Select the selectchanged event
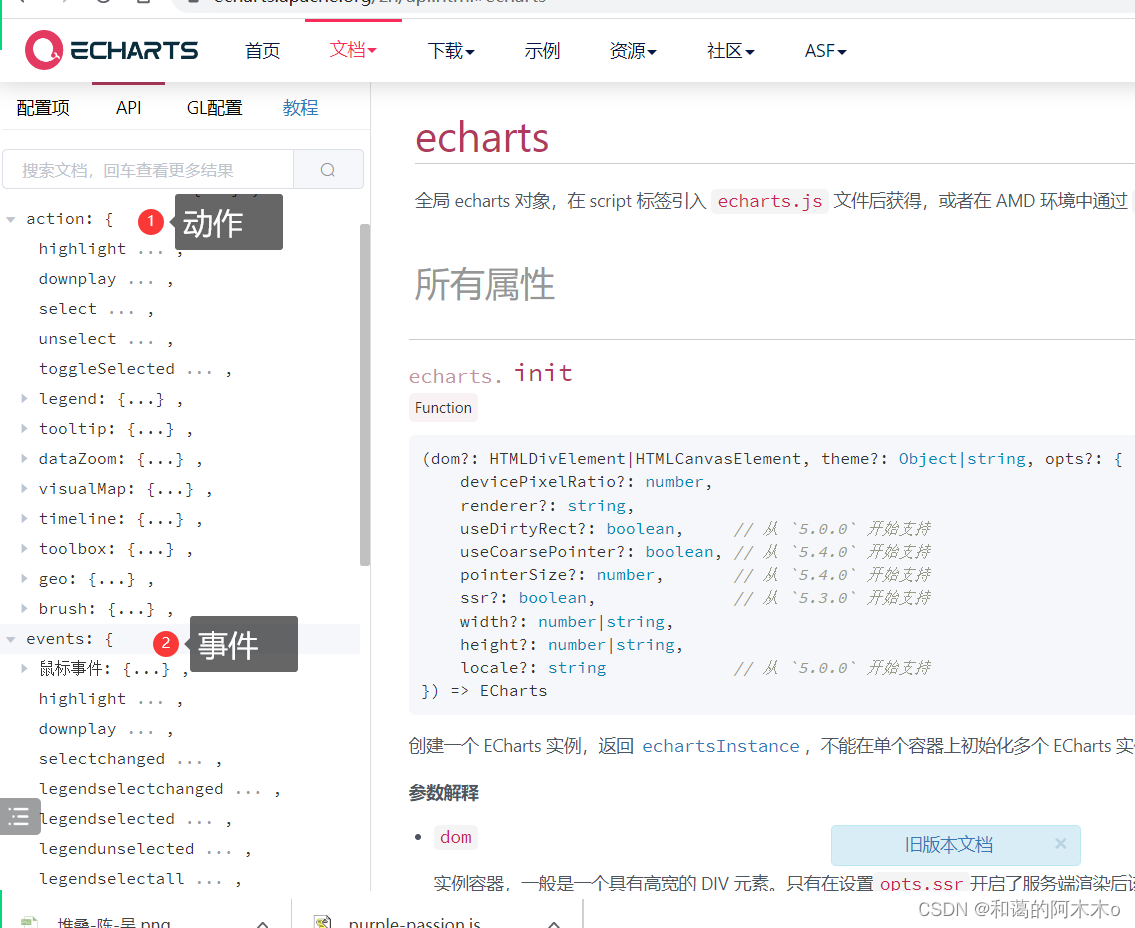Image resolution: width=1135 pixels, height=928 pixels. pyautogui.click(x=102, y=759)
